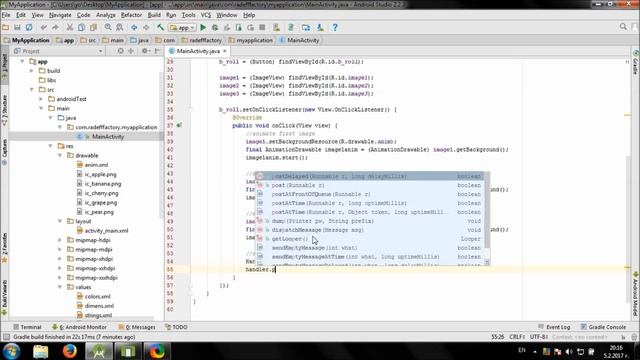This screenshot has width=640, height=360.
Task: Open Firefox from the taskbar
Action: pos(70,351)
